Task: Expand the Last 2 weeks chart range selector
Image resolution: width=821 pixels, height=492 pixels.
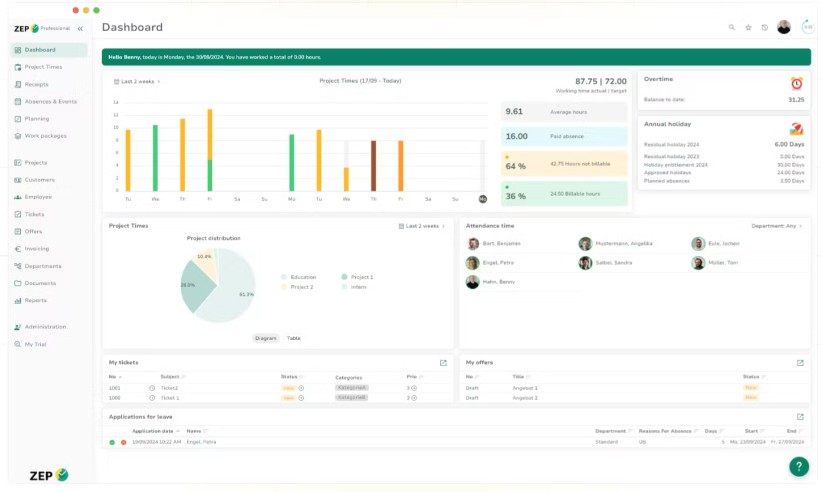Action: click(x=138, y=82)
